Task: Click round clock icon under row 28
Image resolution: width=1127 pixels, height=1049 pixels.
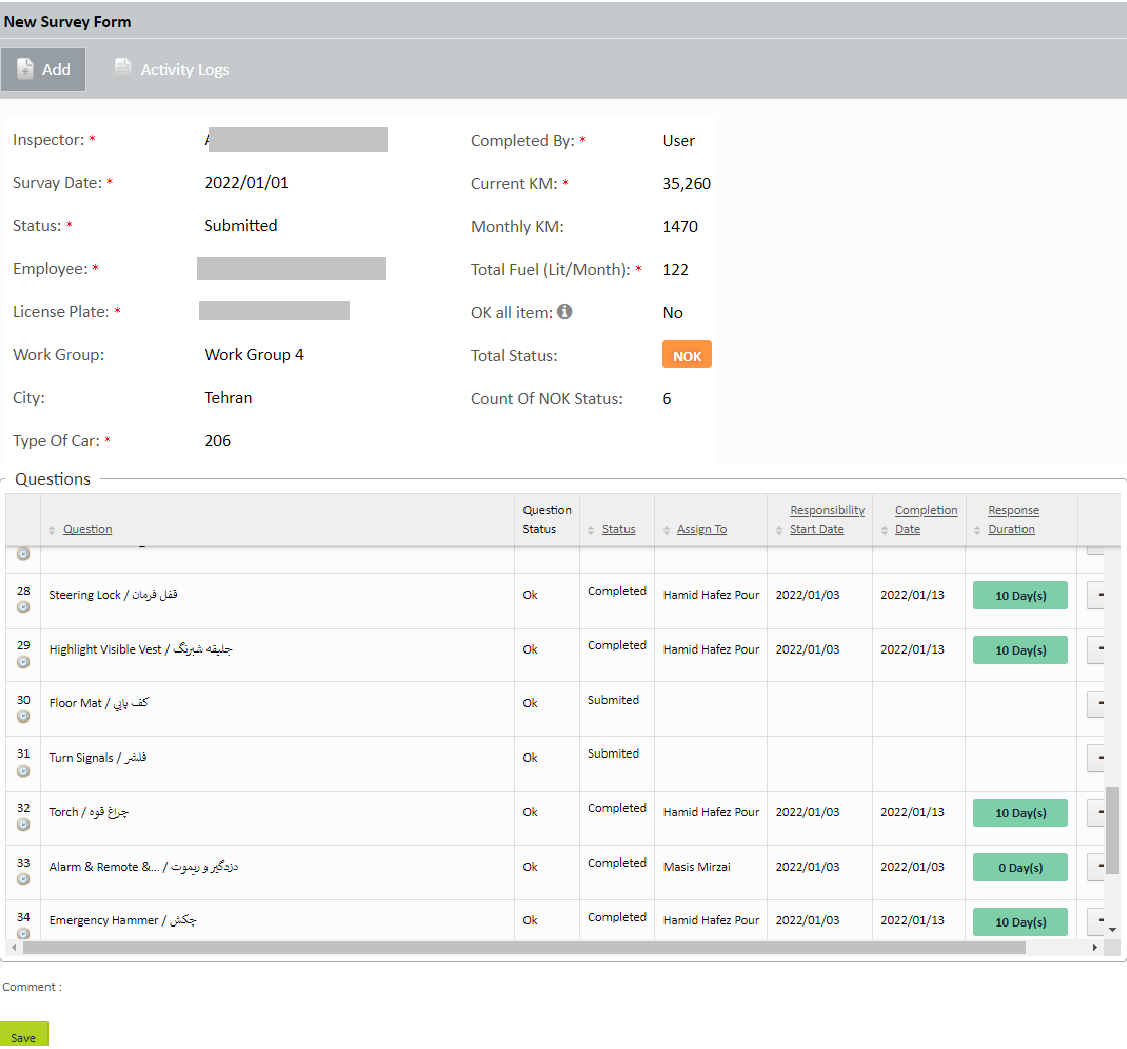Action: pyautogui.click(x=24, y=607)
